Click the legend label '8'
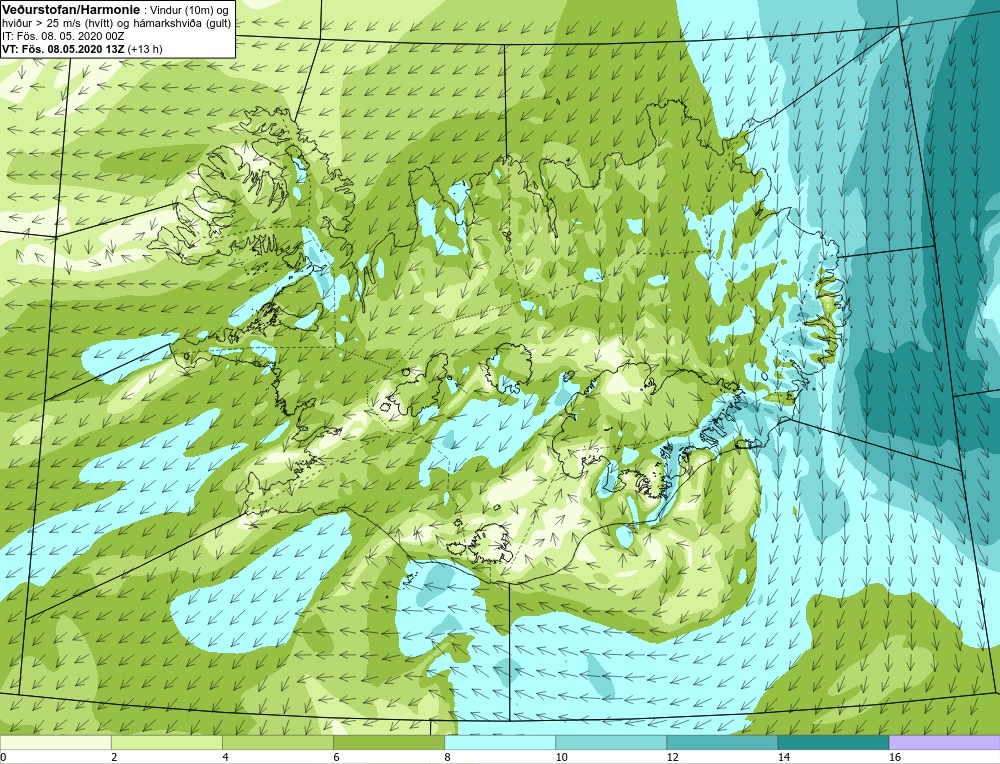The height and width of the screenshot is (764, 1000). pyautogui.click(x=447, y=757)
